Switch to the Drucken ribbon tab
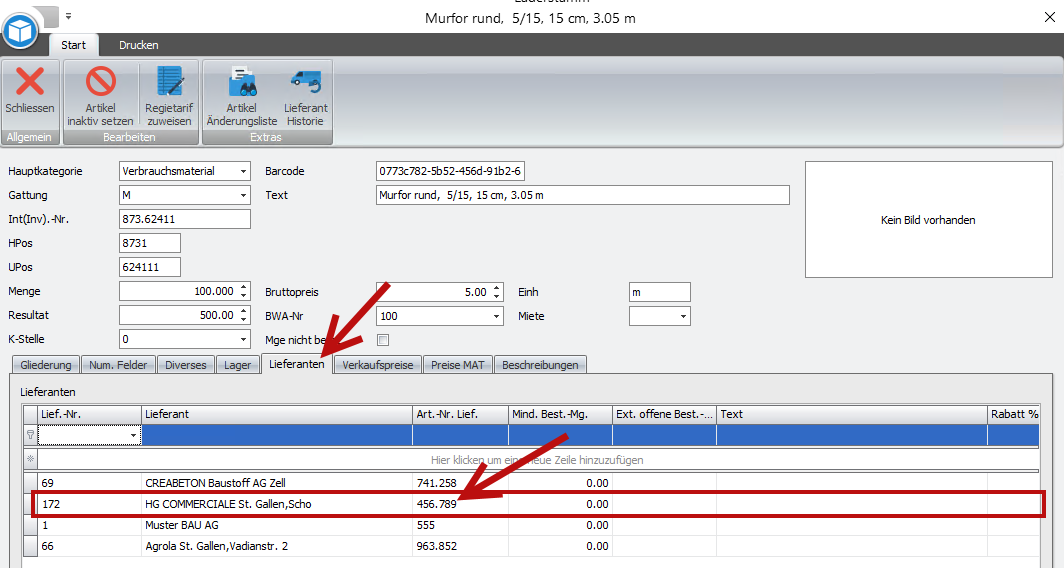The height and width of the screenshot is (568, 1064). point(139,45)
